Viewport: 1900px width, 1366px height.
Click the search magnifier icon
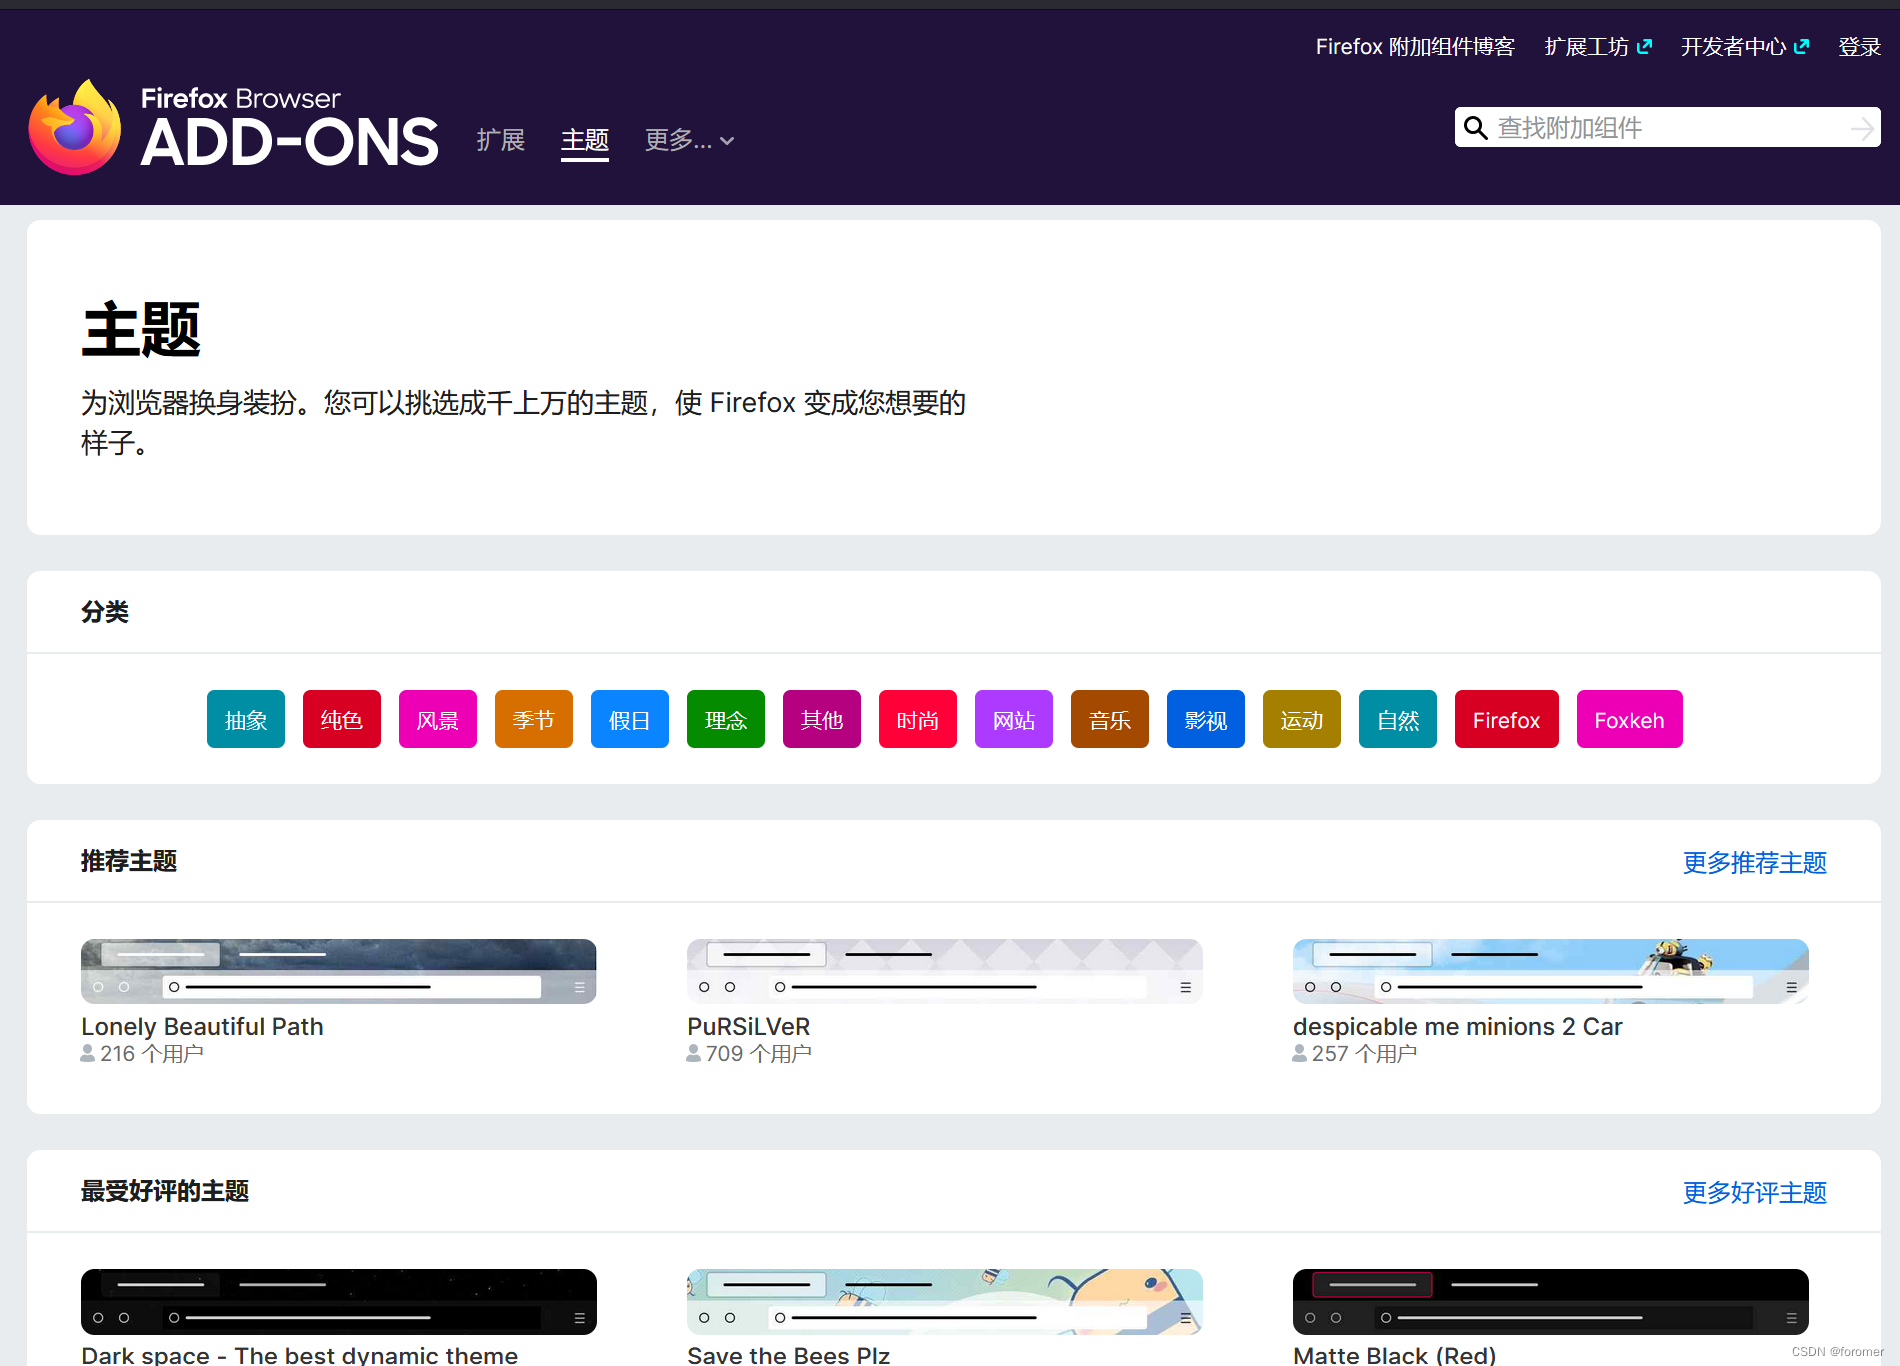pyautogui.click(x=1475, y=128)
